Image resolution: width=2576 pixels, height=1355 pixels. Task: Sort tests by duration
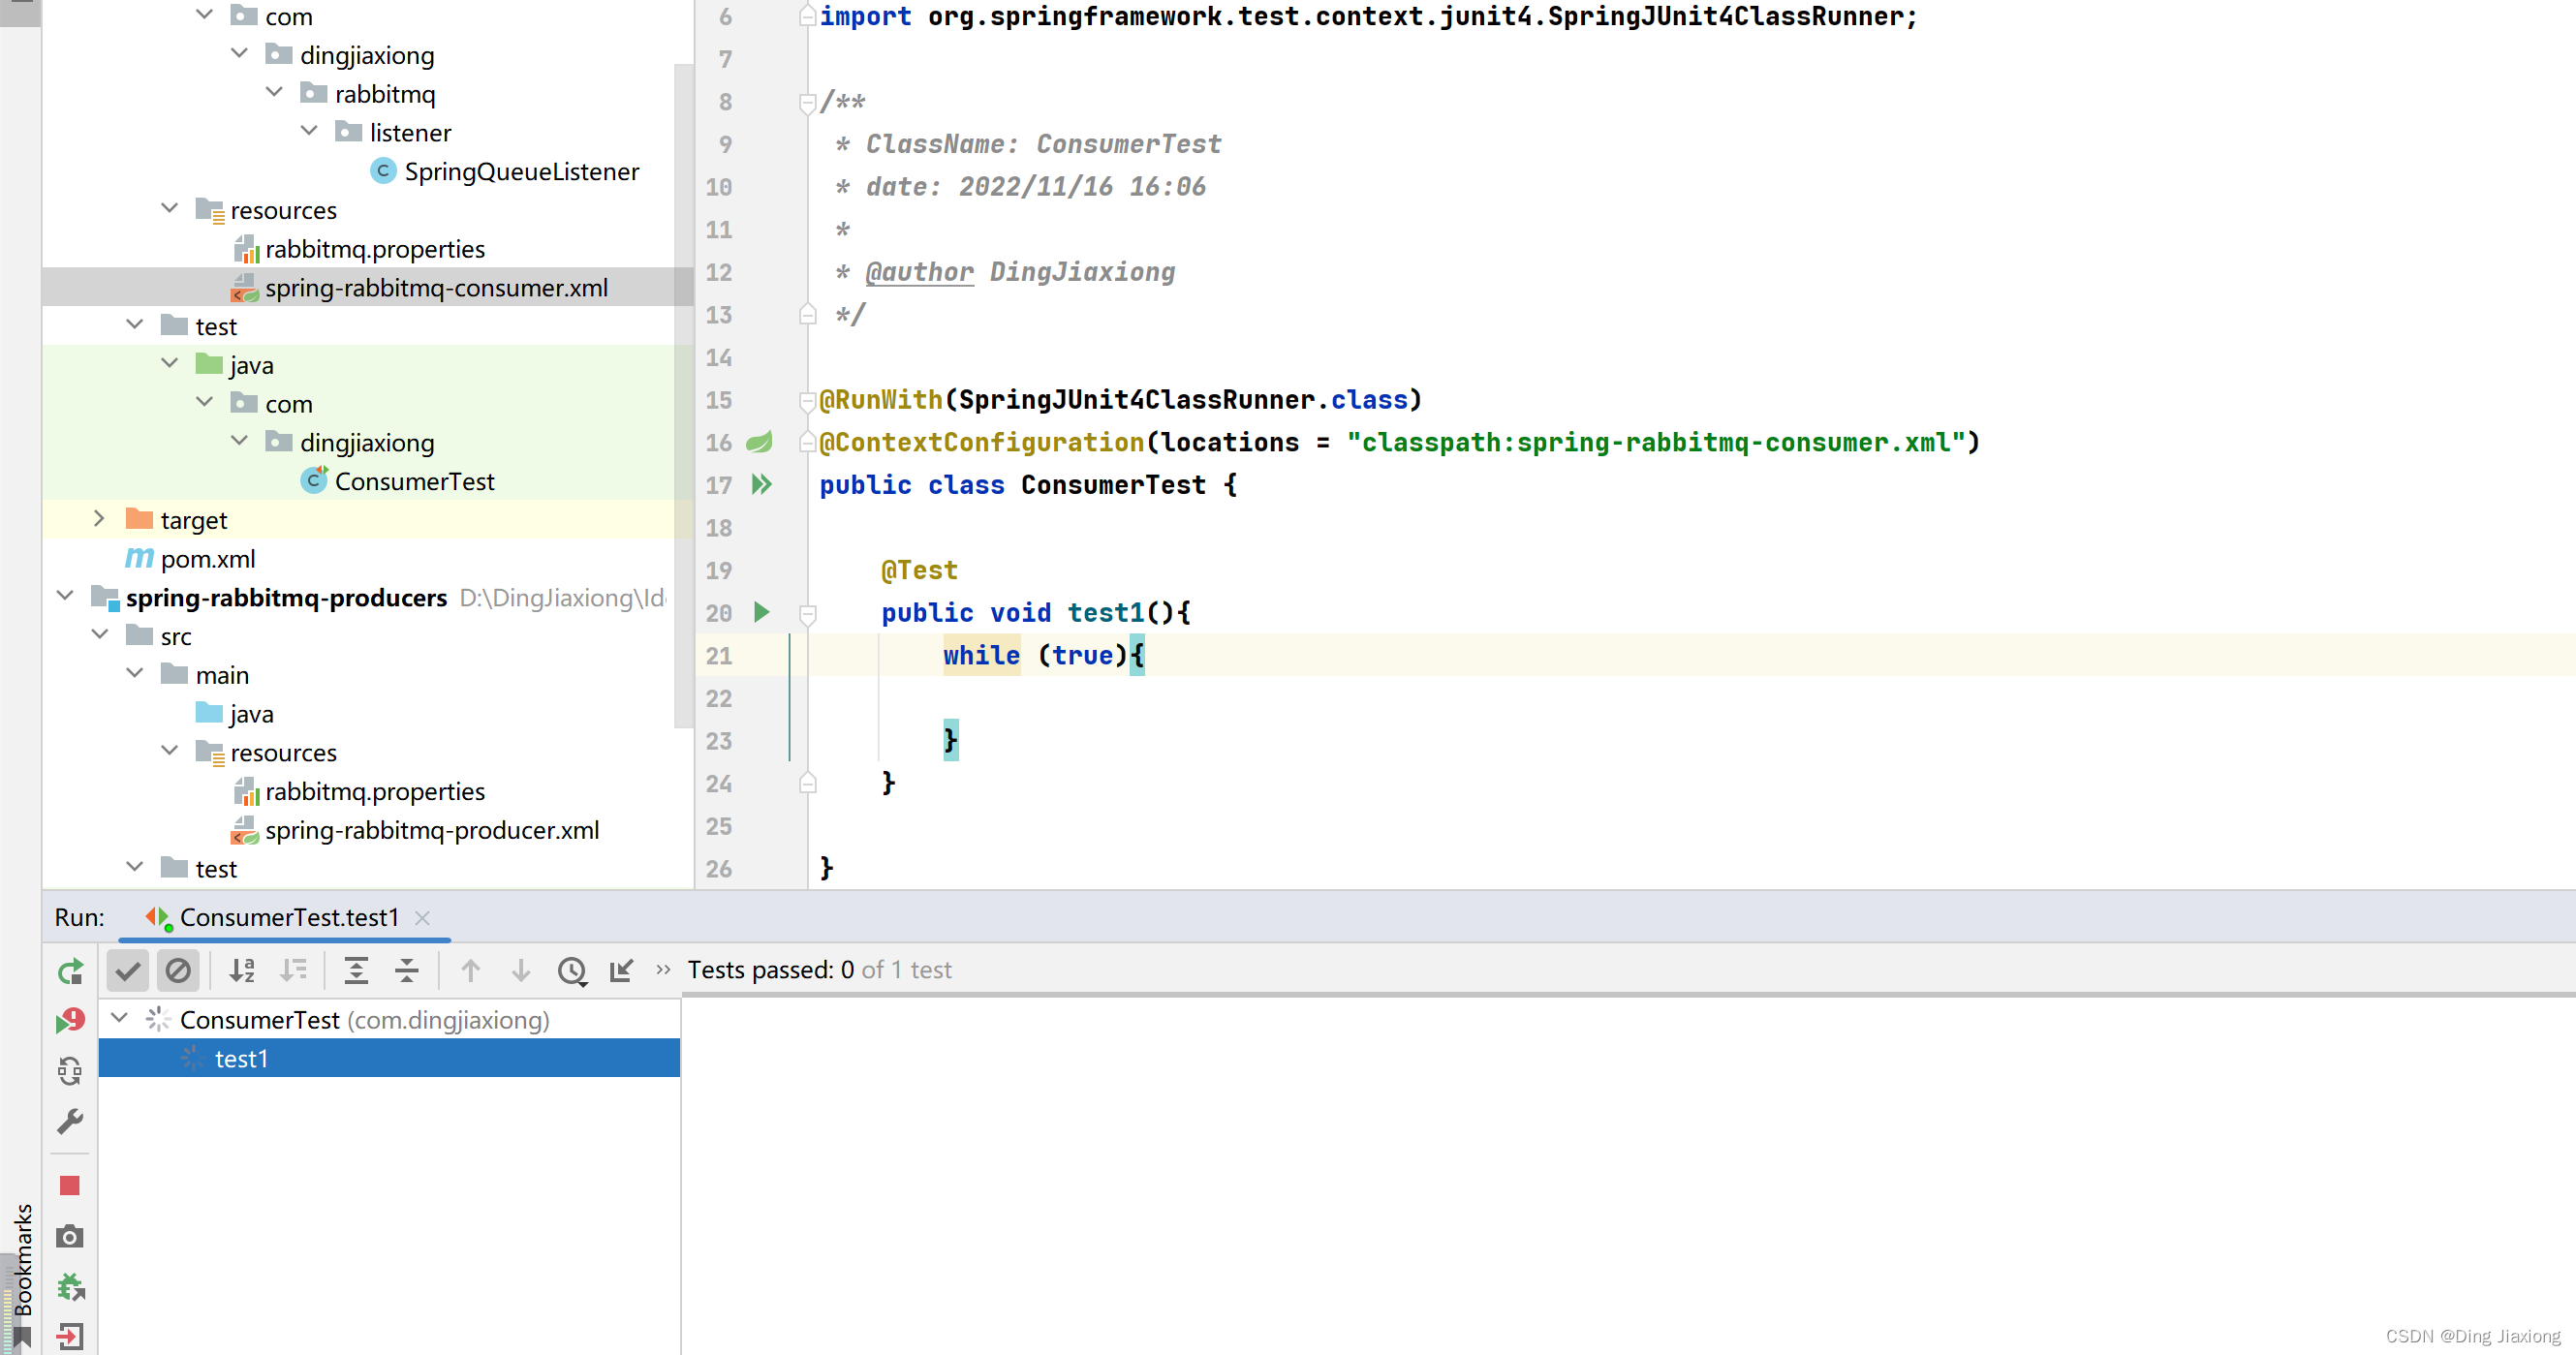(x=293, y=970)
